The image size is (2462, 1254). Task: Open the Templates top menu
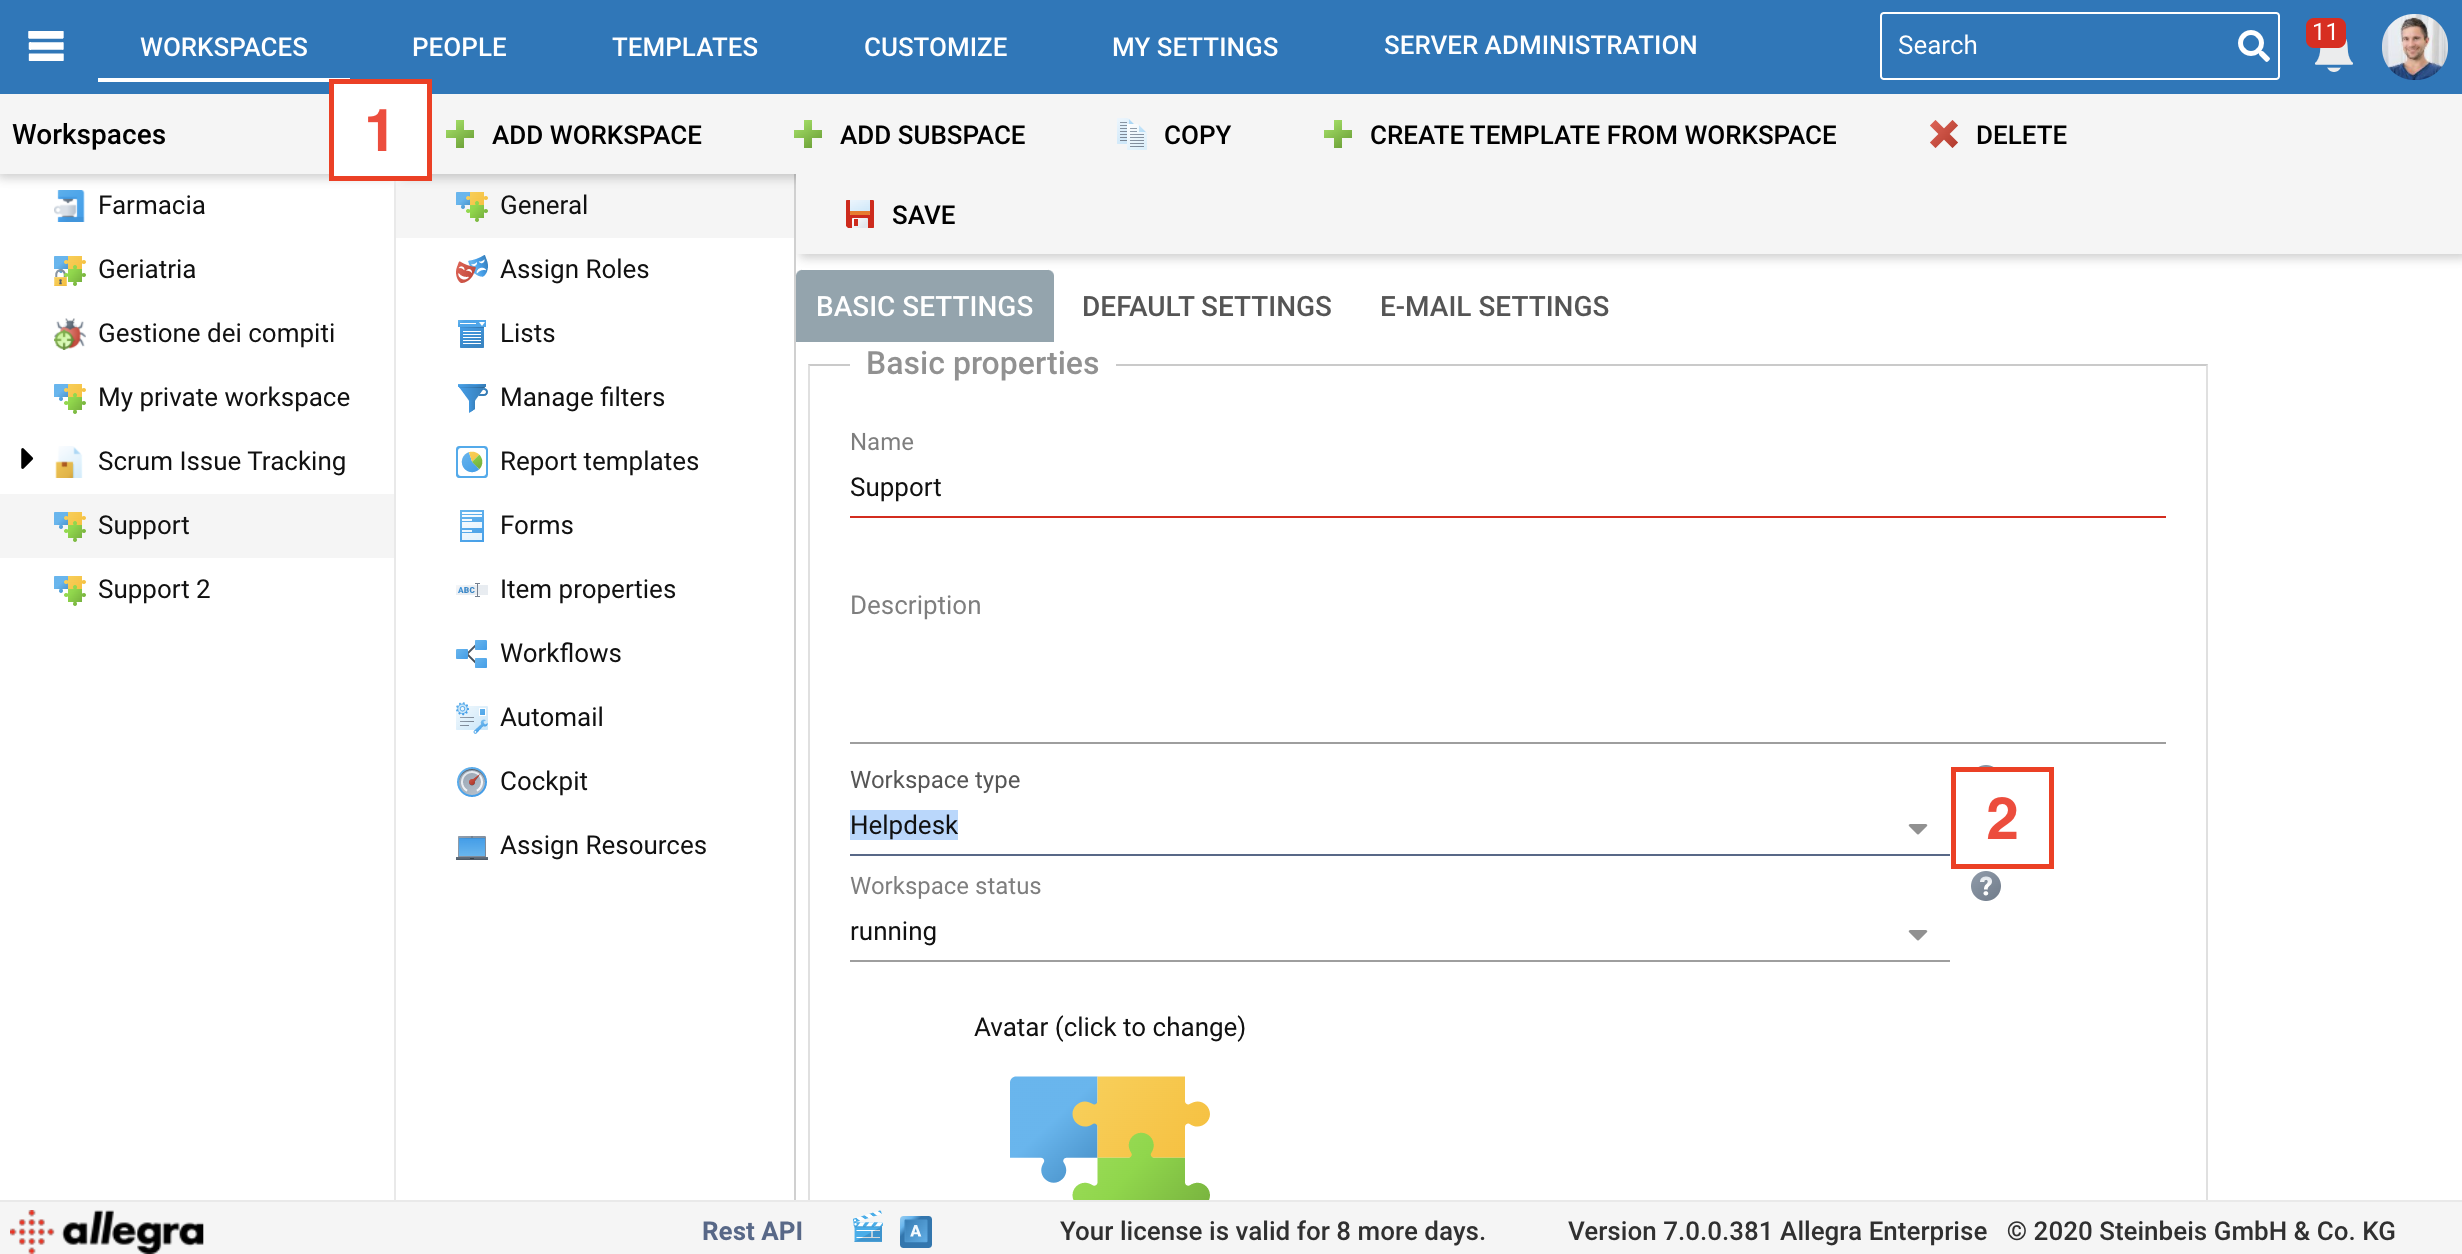[x=685, y=46]
